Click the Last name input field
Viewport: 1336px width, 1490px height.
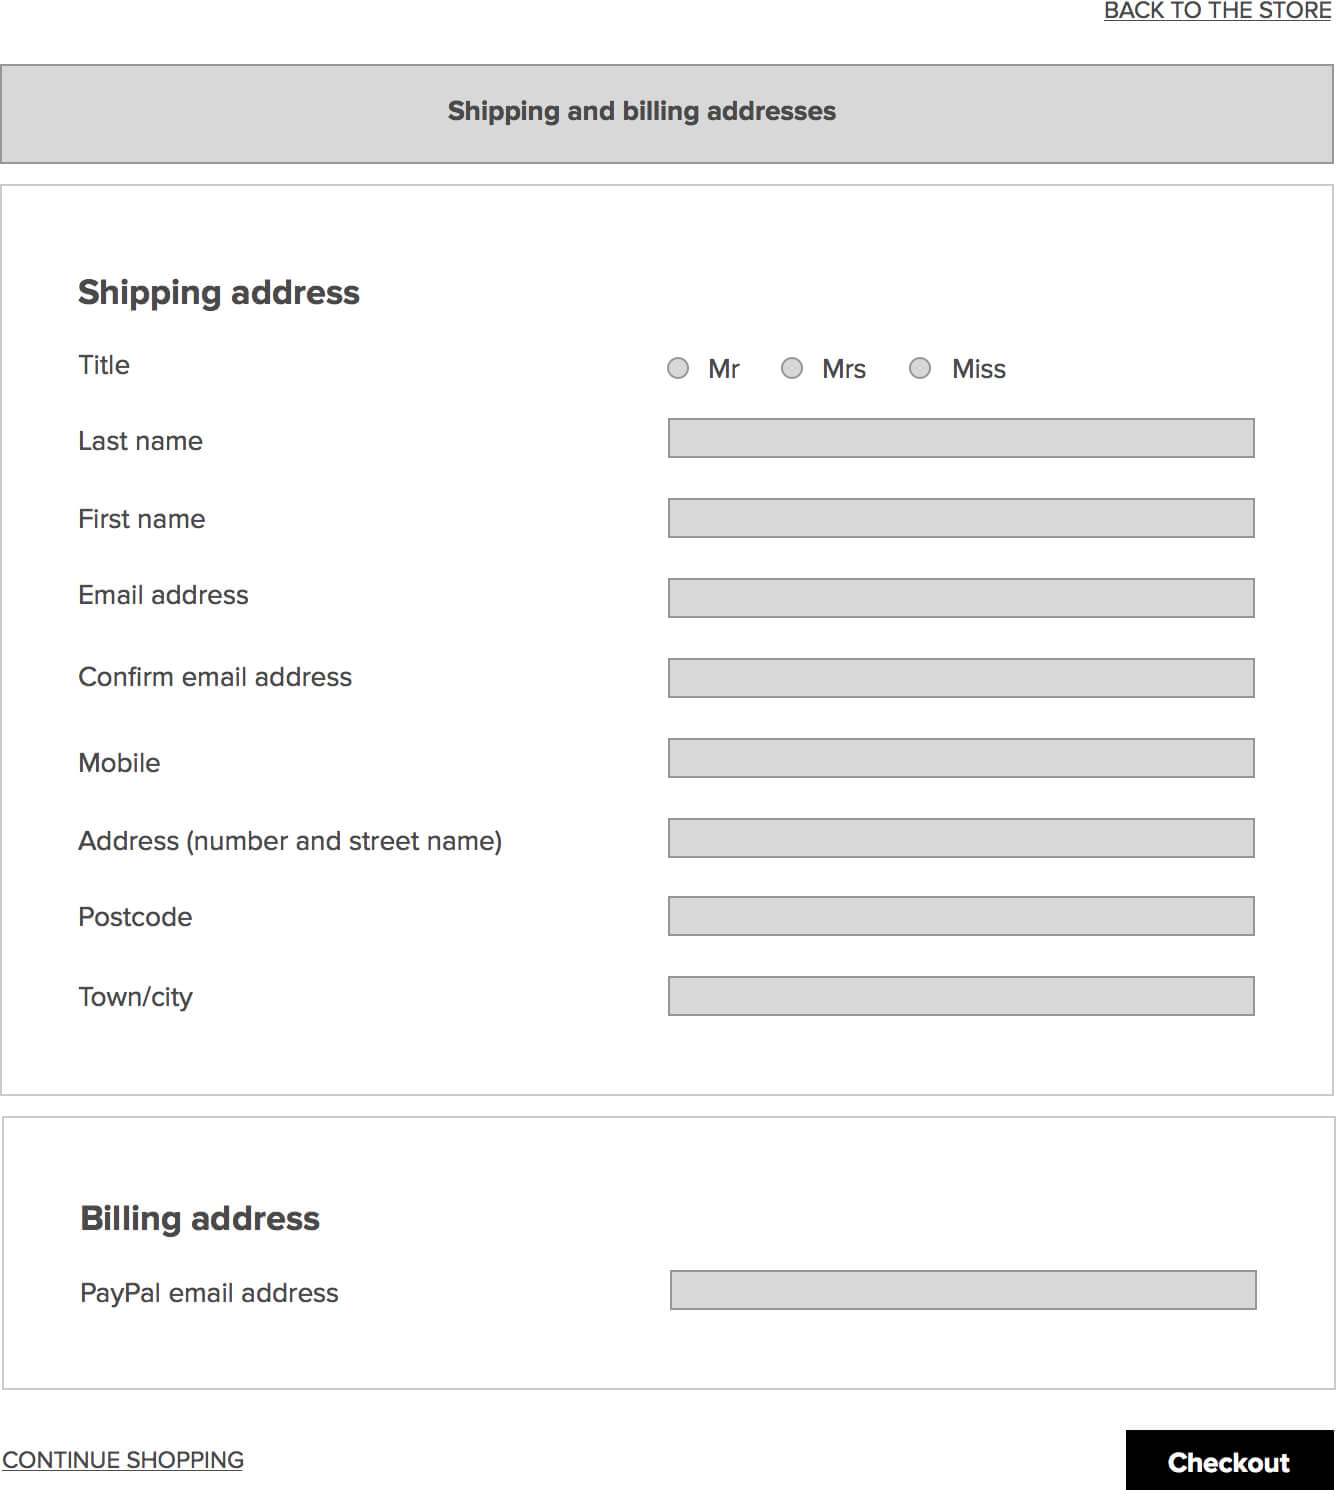pyautogui.click(x=961, y=438)
